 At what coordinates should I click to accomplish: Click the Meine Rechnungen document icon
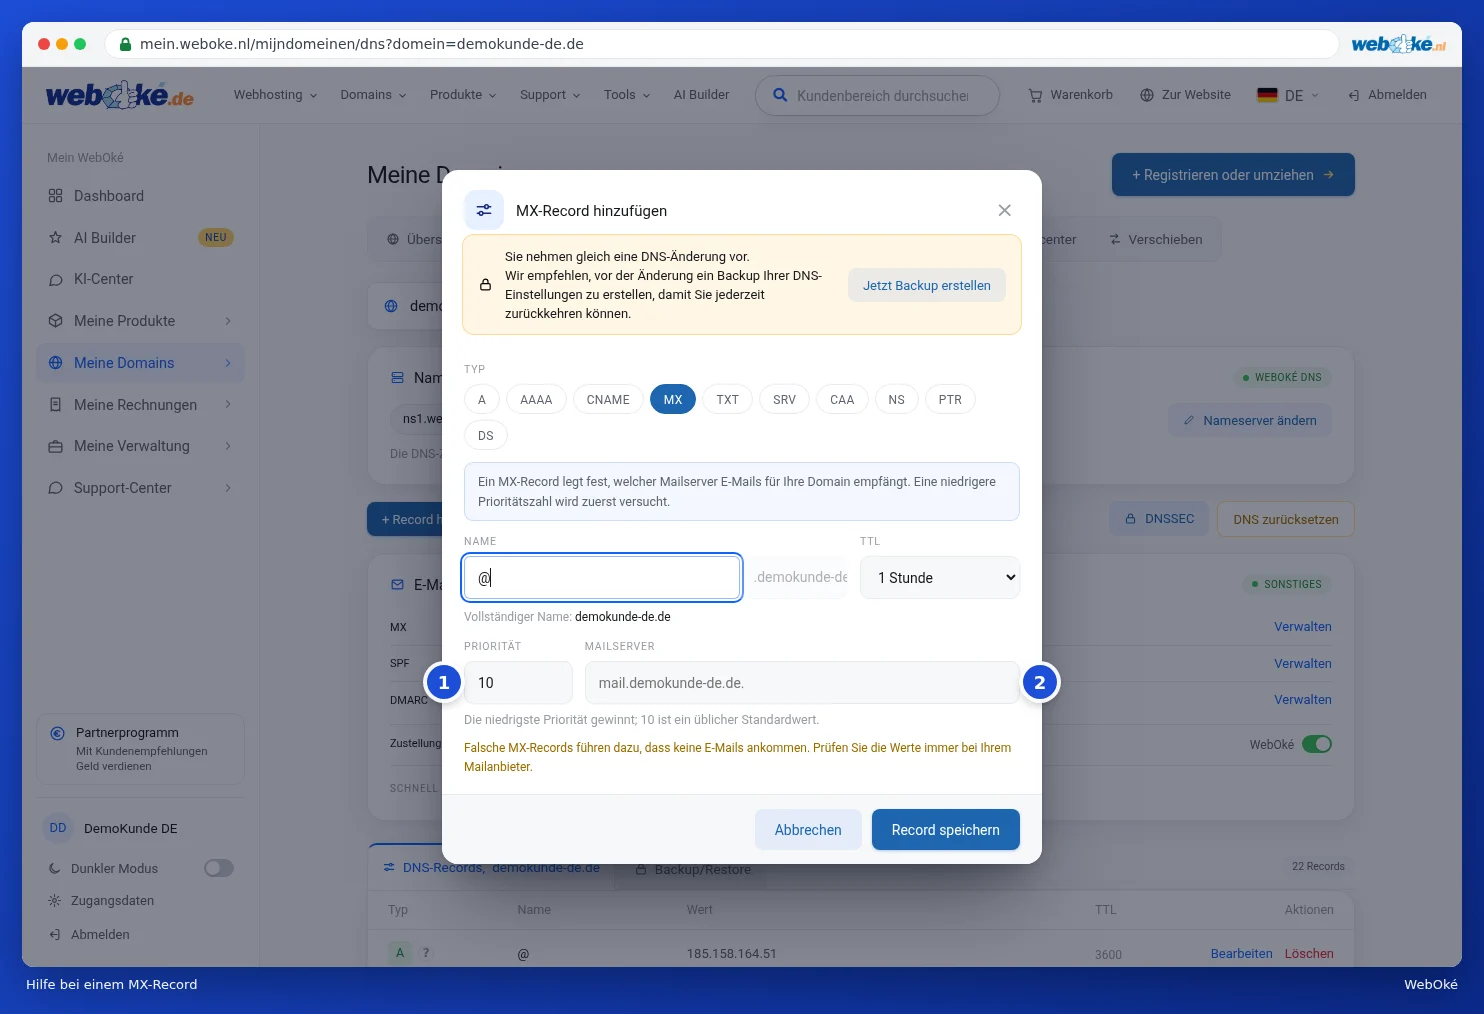[x=55, y=405]
